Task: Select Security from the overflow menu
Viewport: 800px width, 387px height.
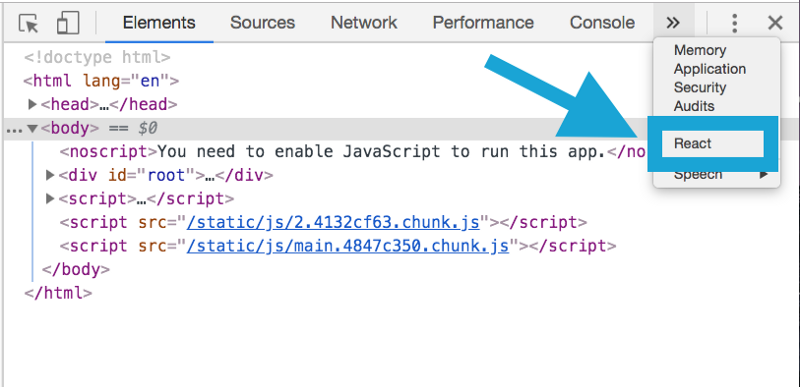Action: [x=699, y=88]
